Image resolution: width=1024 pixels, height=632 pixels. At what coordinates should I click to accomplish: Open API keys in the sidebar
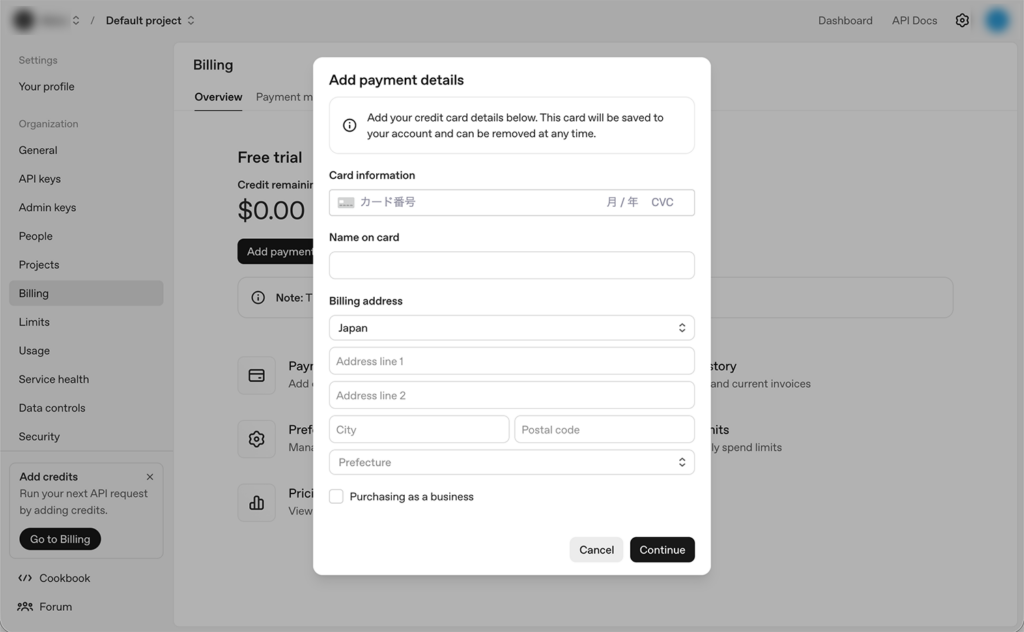40,179
